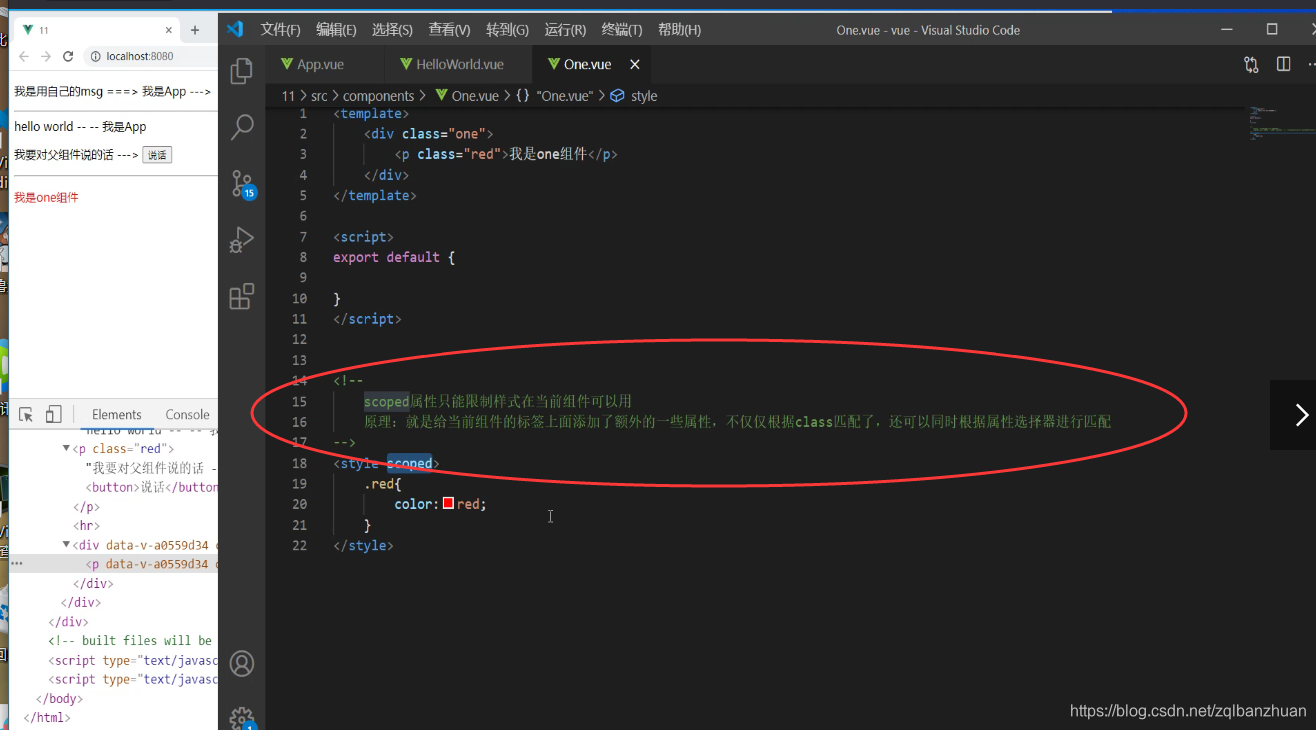Click the 说话 button on the page

(x=157, y=155)
